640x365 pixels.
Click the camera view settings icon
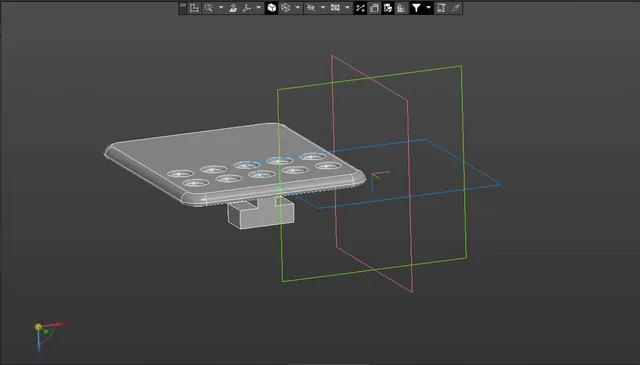click(x=335, y=8)
